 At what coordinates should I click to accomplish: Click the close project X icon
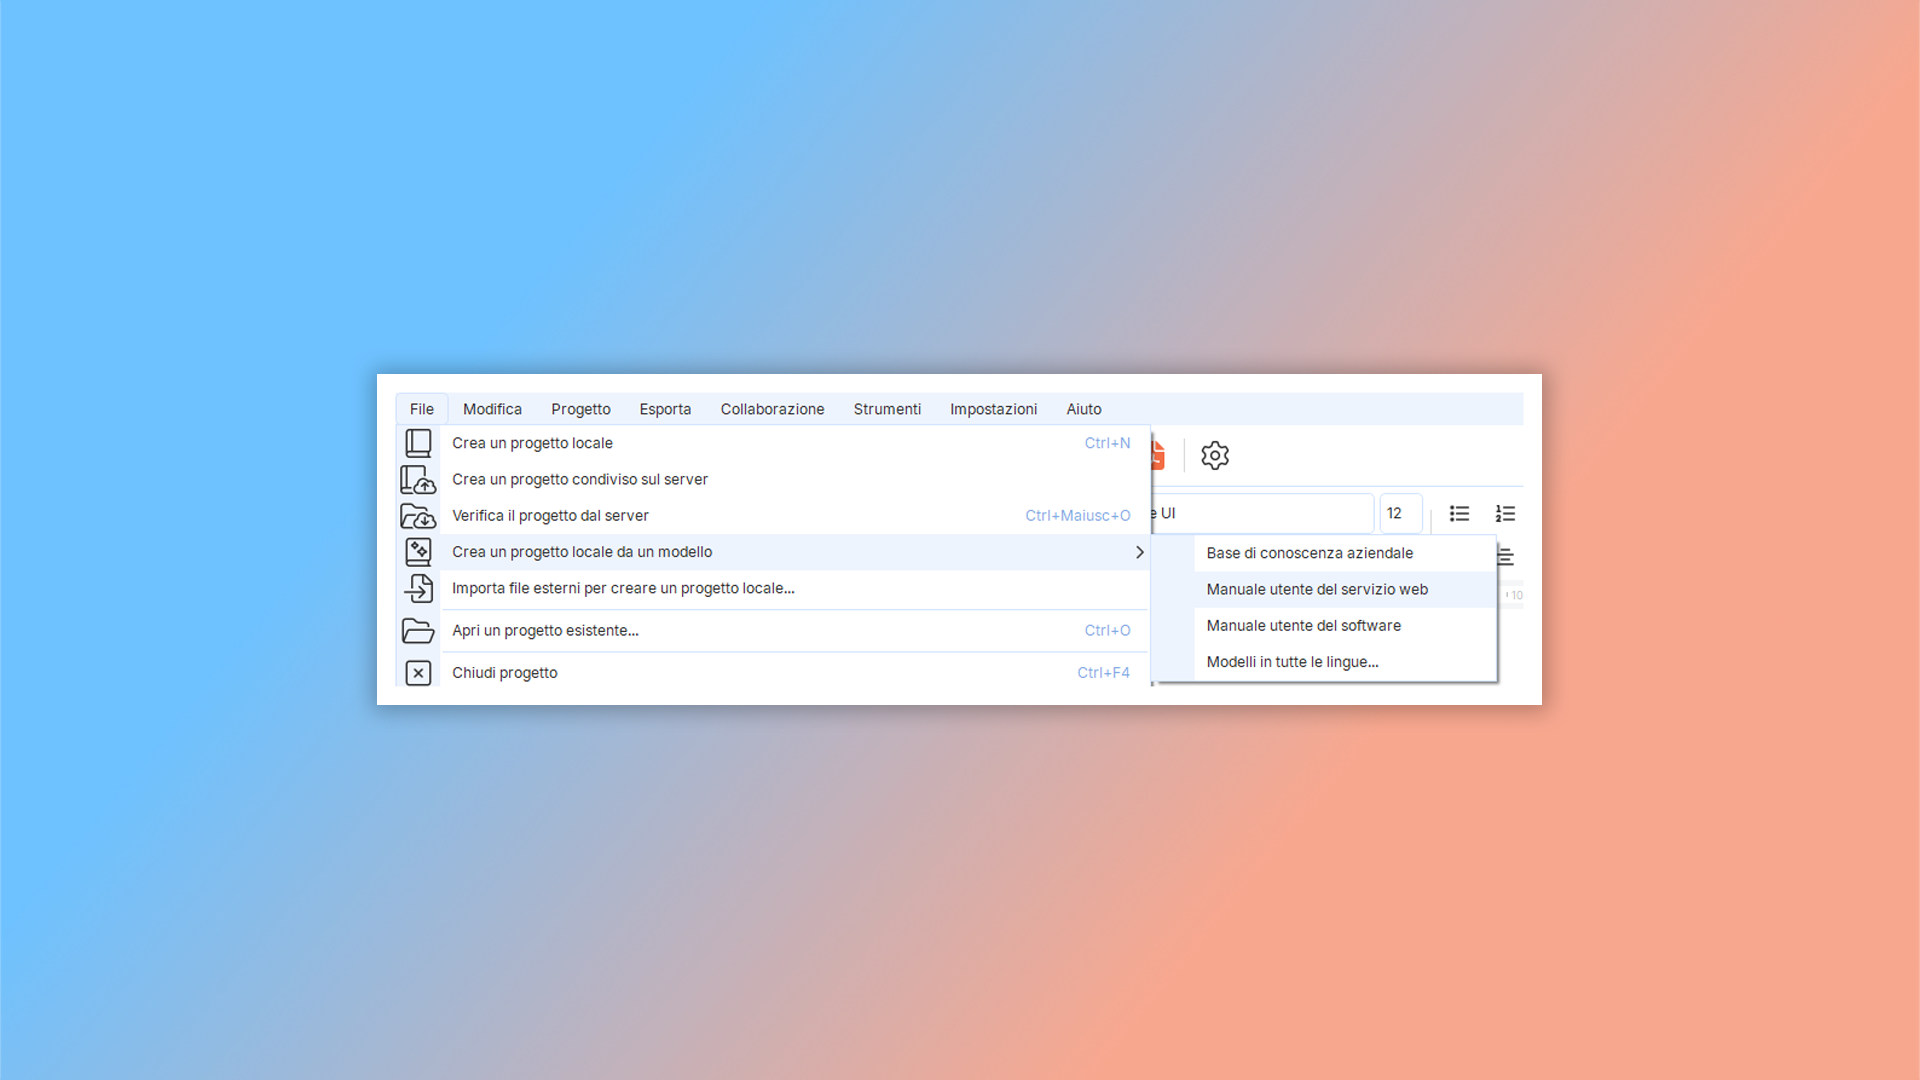tap(418, 673)
